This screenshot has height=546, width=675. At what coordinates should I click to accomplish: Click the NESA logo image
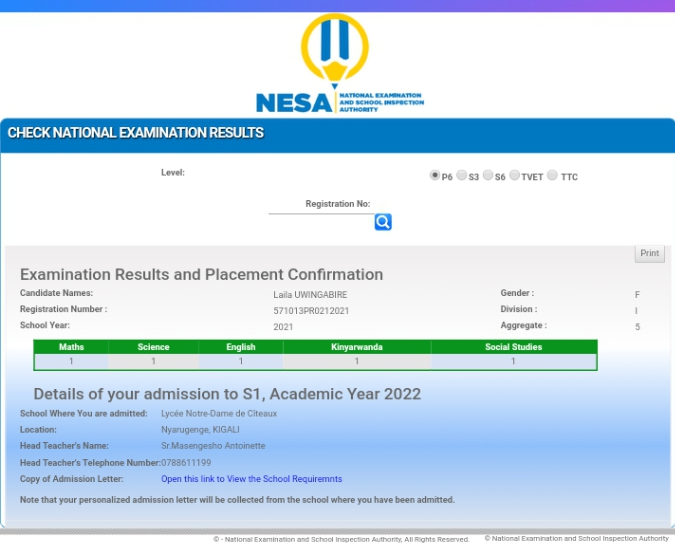pyautogui.click(x=340, y=64)
